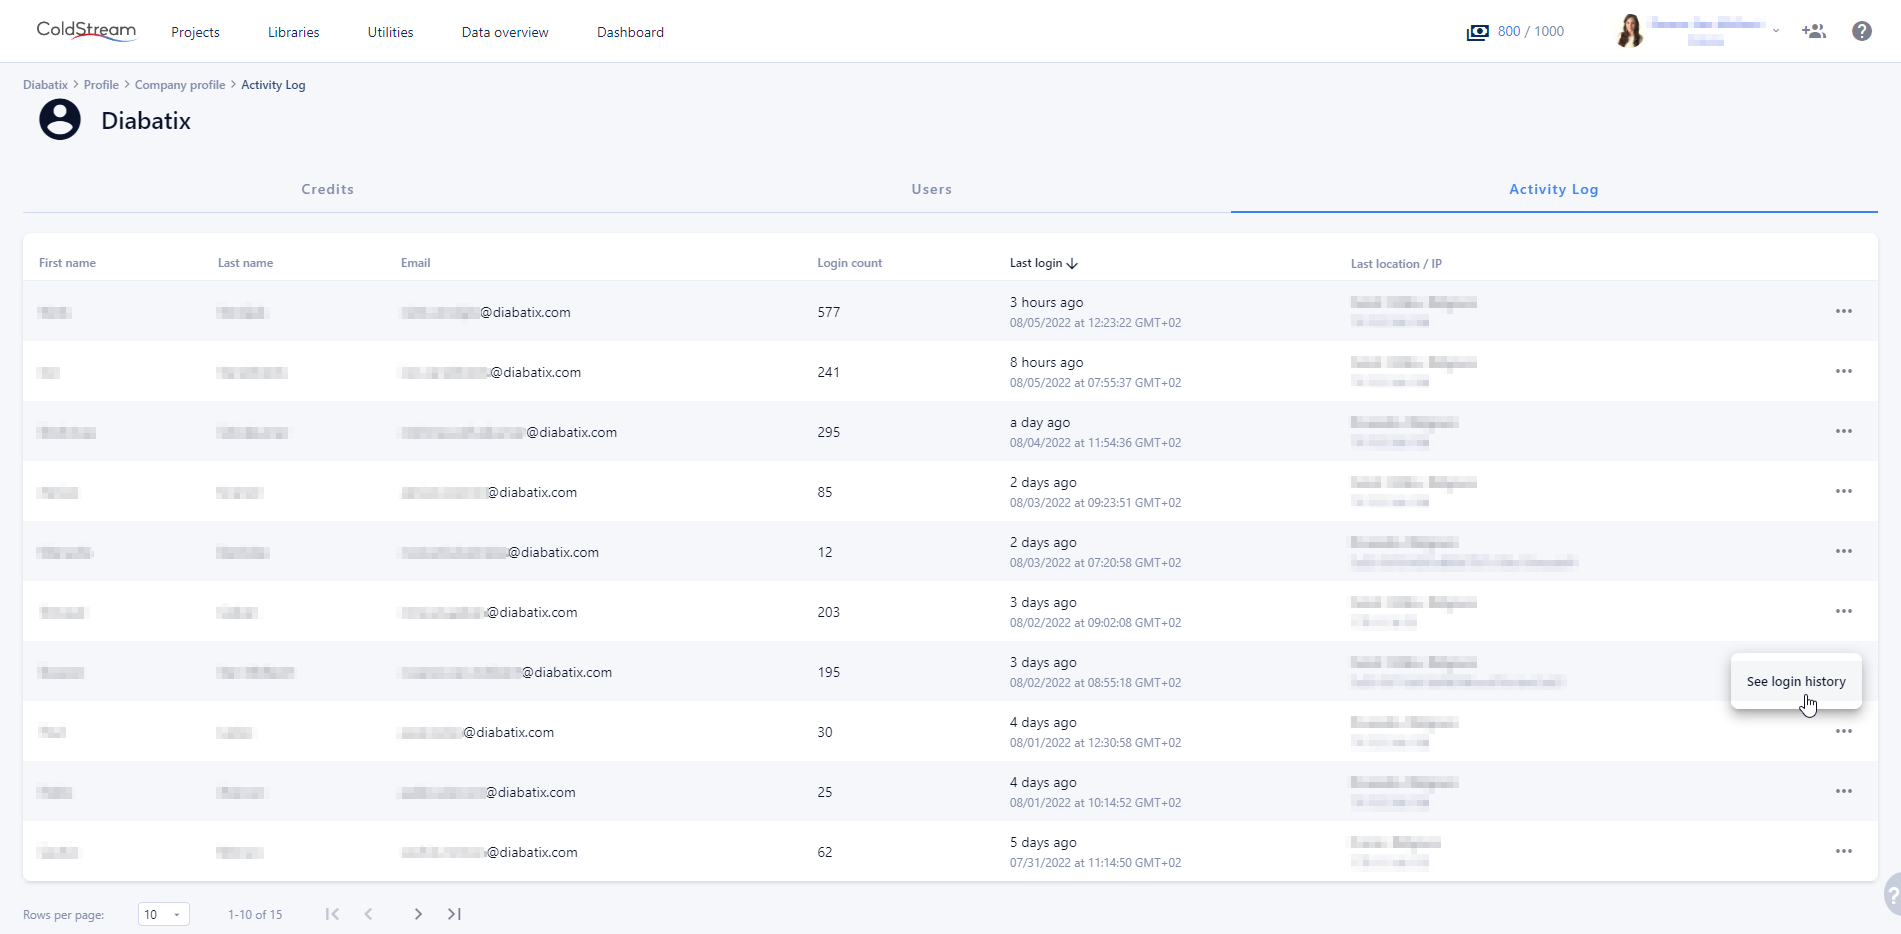This screenshot has width=1901, height=934.
Task: Open the add users icon in header
Action: [x=1814, y=31]
